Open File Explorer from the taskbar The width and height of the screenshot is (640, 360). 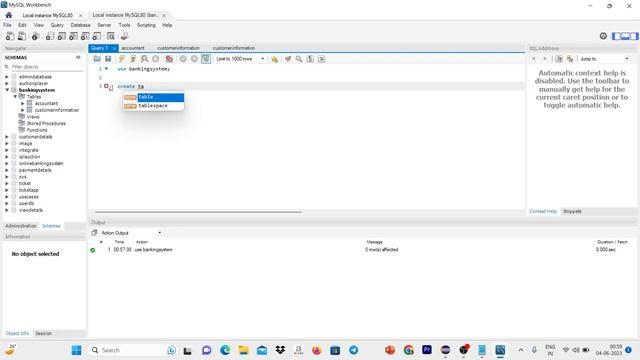coord(244,350)
